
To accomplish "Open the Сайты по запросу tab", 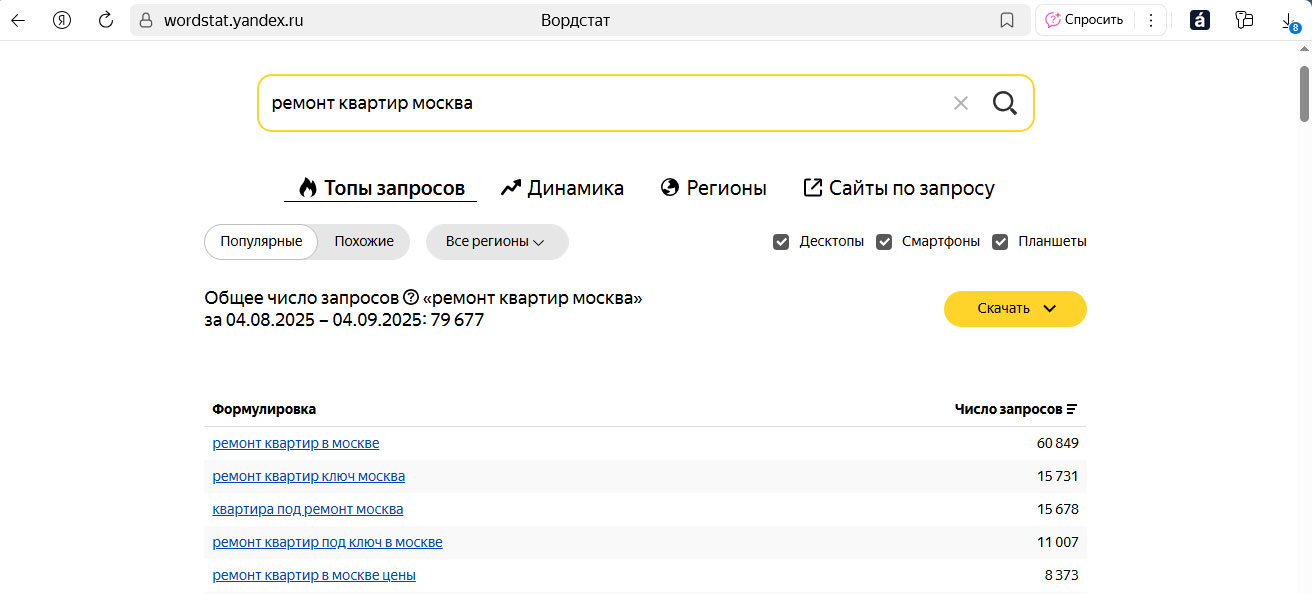I will (899, 188).
